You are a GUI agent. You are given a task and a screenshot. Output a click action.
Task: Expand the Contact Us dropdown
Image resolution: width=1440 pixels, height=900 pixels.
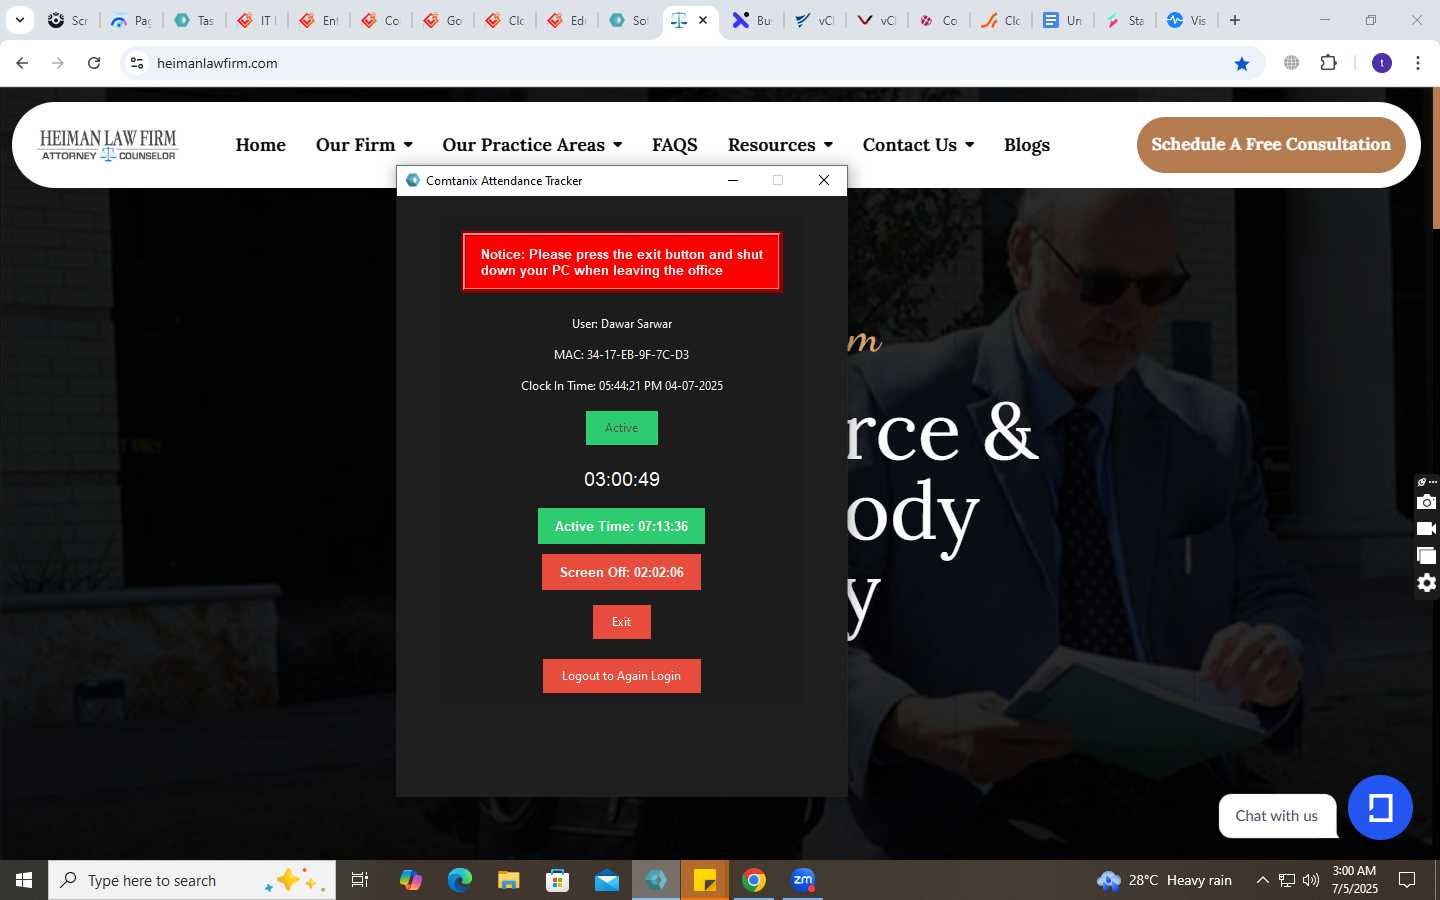coord(918,145)
